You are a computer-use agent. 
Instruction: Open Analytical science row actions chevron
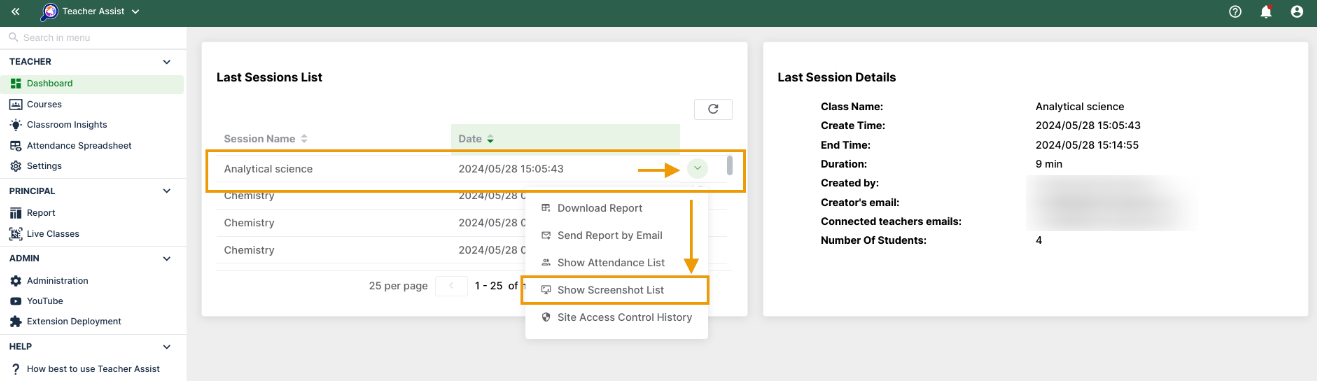coord(697,169)
